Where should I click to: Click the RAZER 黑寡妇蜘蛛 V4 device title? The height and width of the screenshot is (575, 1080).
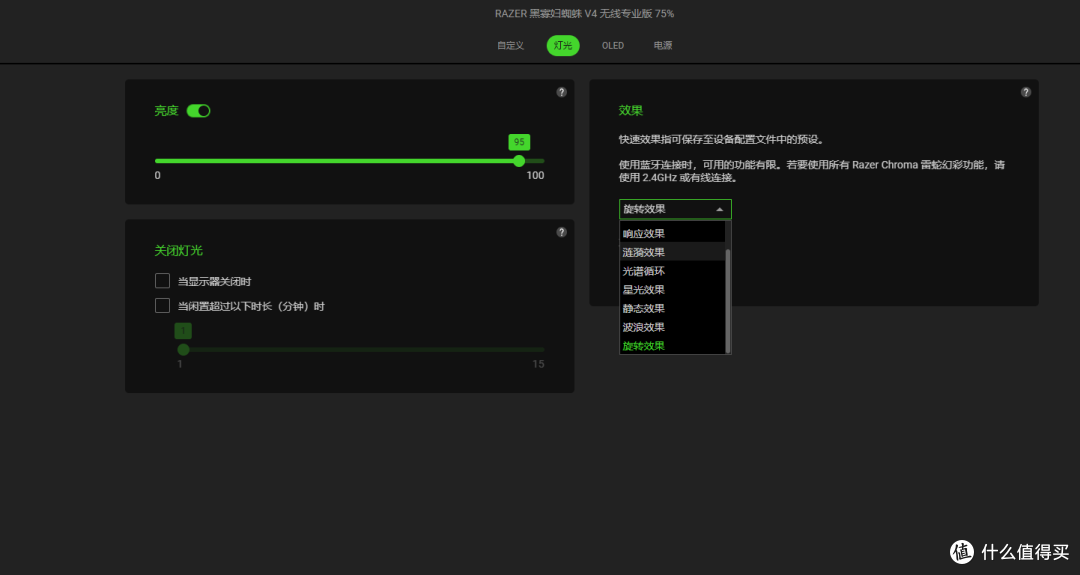(x=584, y=14)
